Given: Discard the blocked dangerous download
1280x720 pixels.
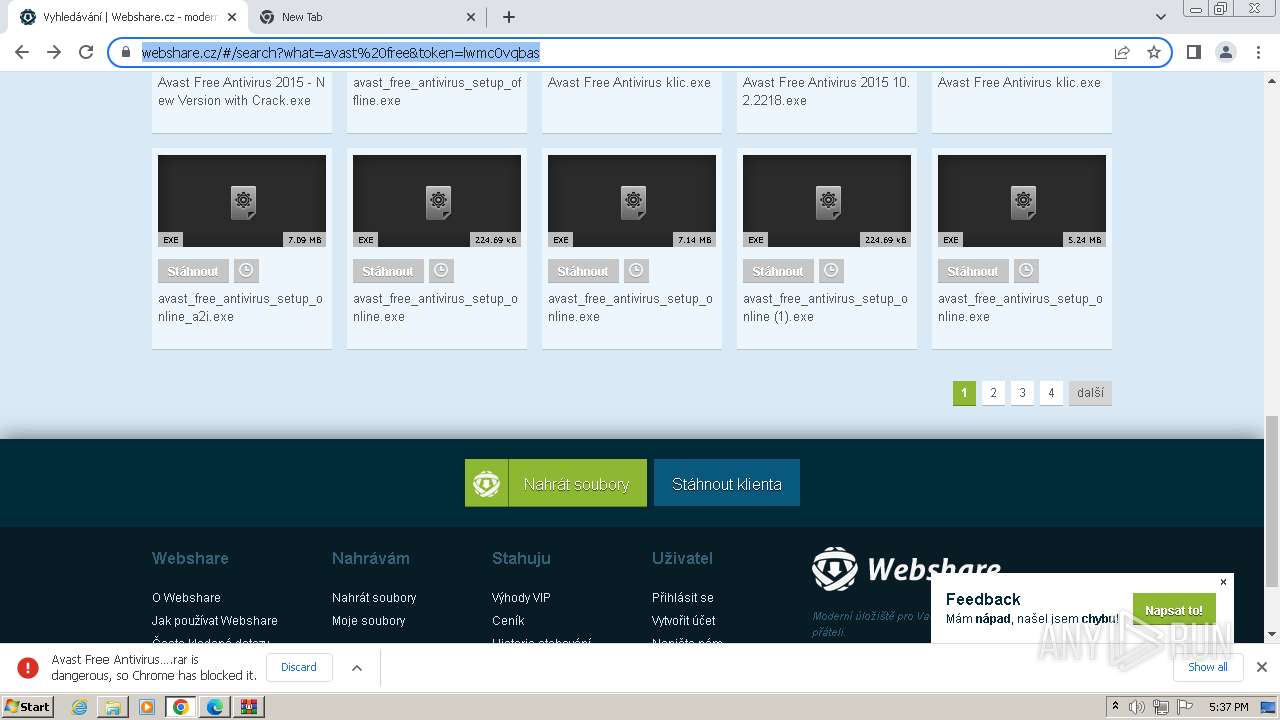Looking at the screenshot, I should 299,667.
